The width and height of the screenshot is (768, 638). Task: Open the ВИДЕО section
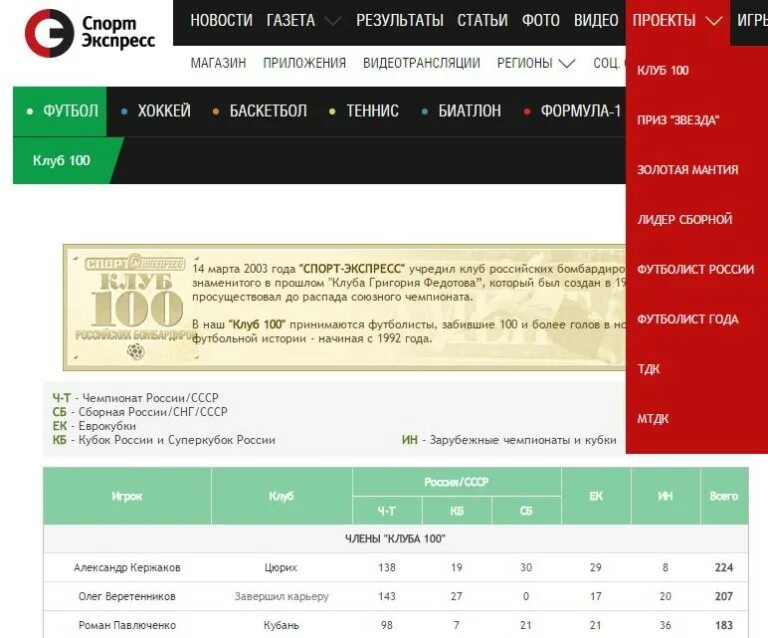[x=596, y=21]
